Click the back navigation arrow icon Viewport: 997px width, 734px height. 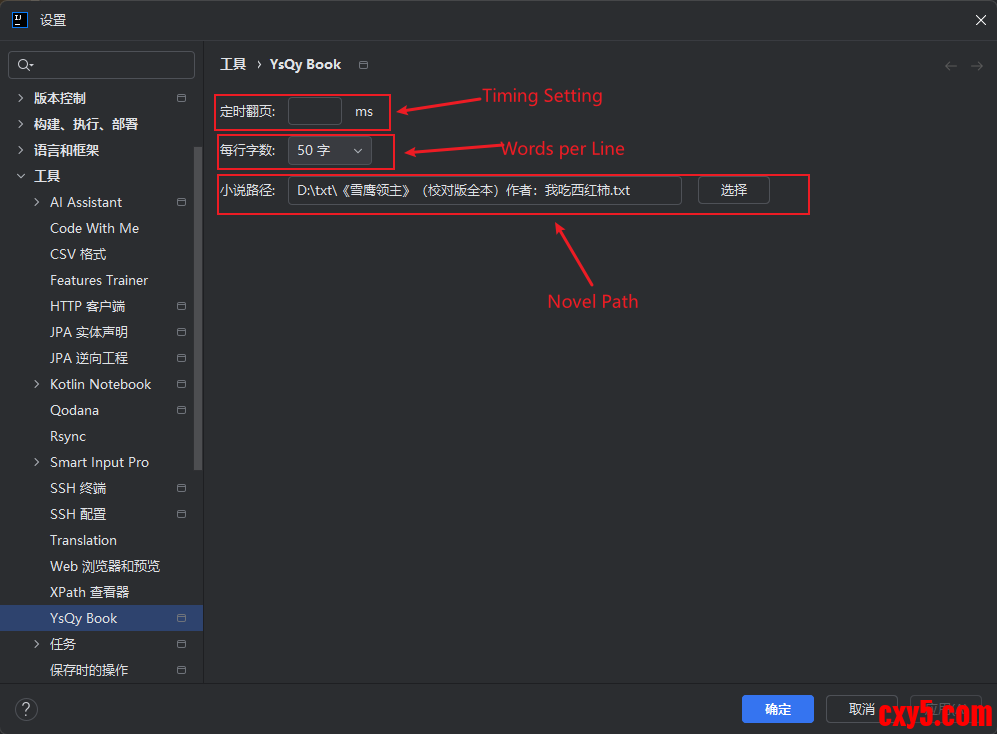point(950,66)
